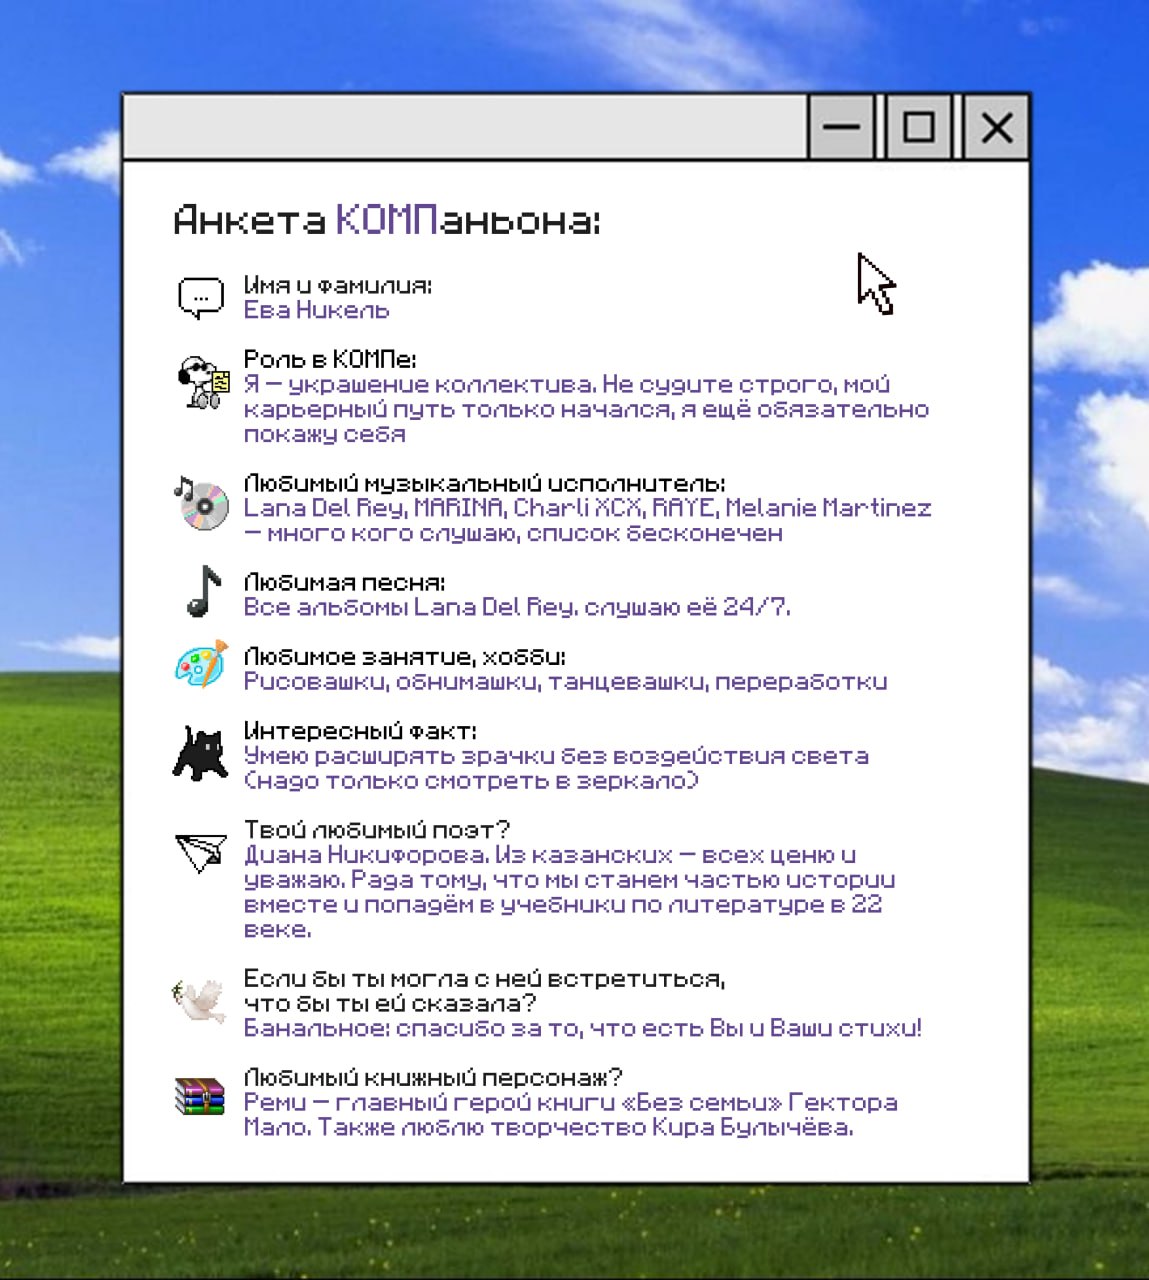Close the anketa window with X
Image resolution: width=1149 pixels, height=1280 pixels.
pyautogui.click(x=996, y=127)
